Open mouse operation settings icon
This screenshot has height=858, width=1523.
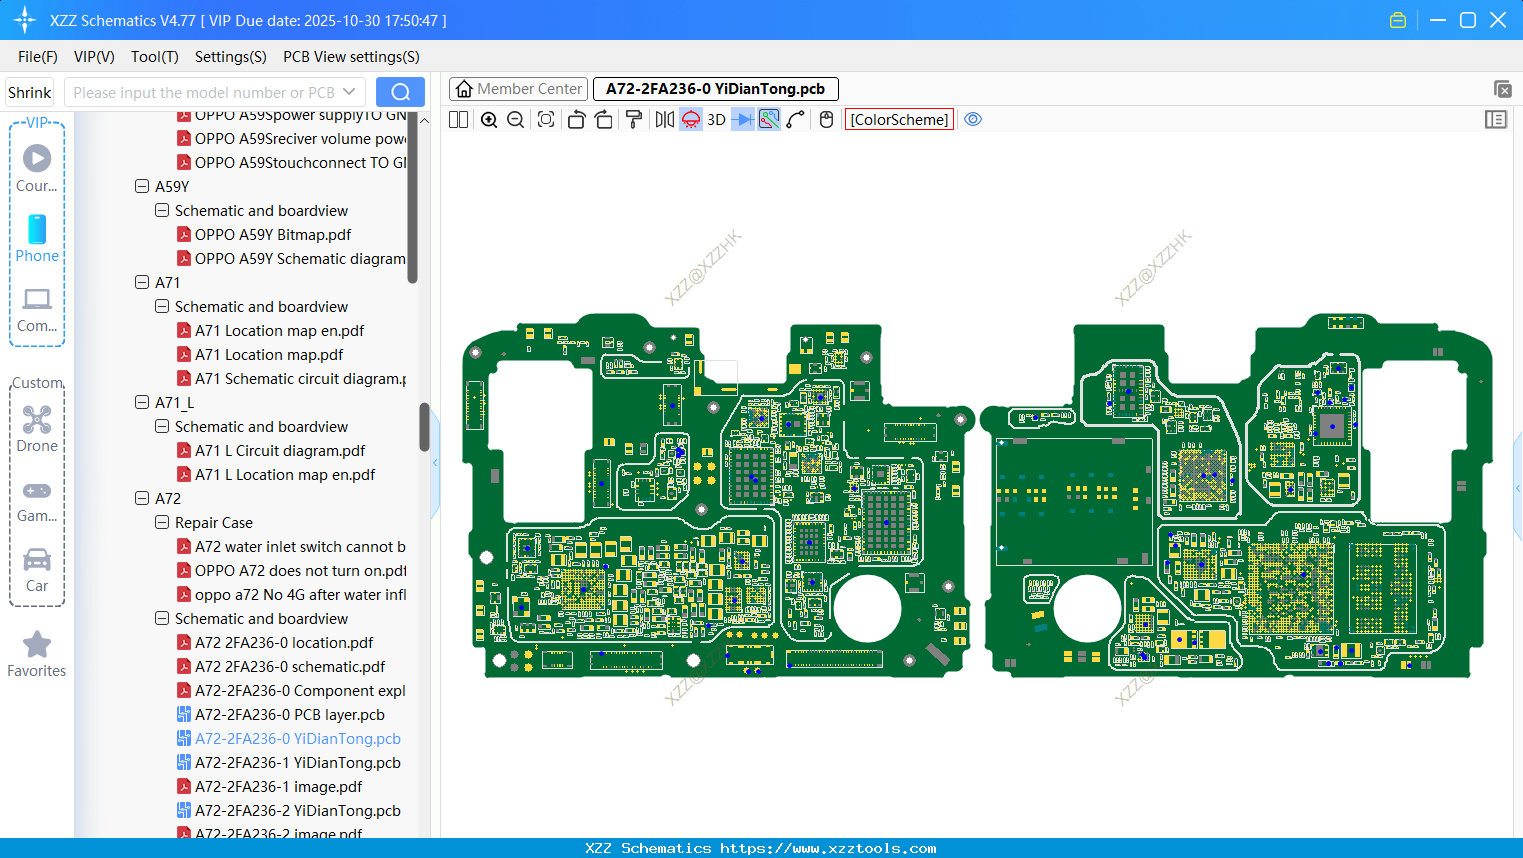(825, 119)
